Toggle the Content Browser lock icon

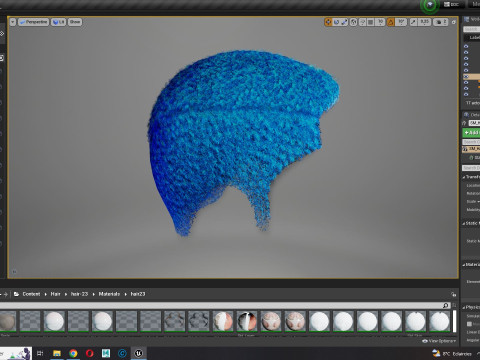tap(453, 294)
